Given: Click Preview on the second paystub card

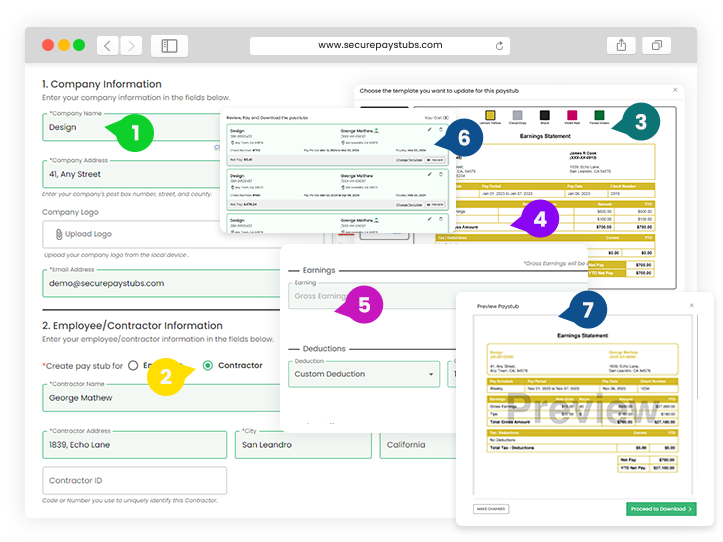Looking at the screenshot, I should (x=435, y=205).
